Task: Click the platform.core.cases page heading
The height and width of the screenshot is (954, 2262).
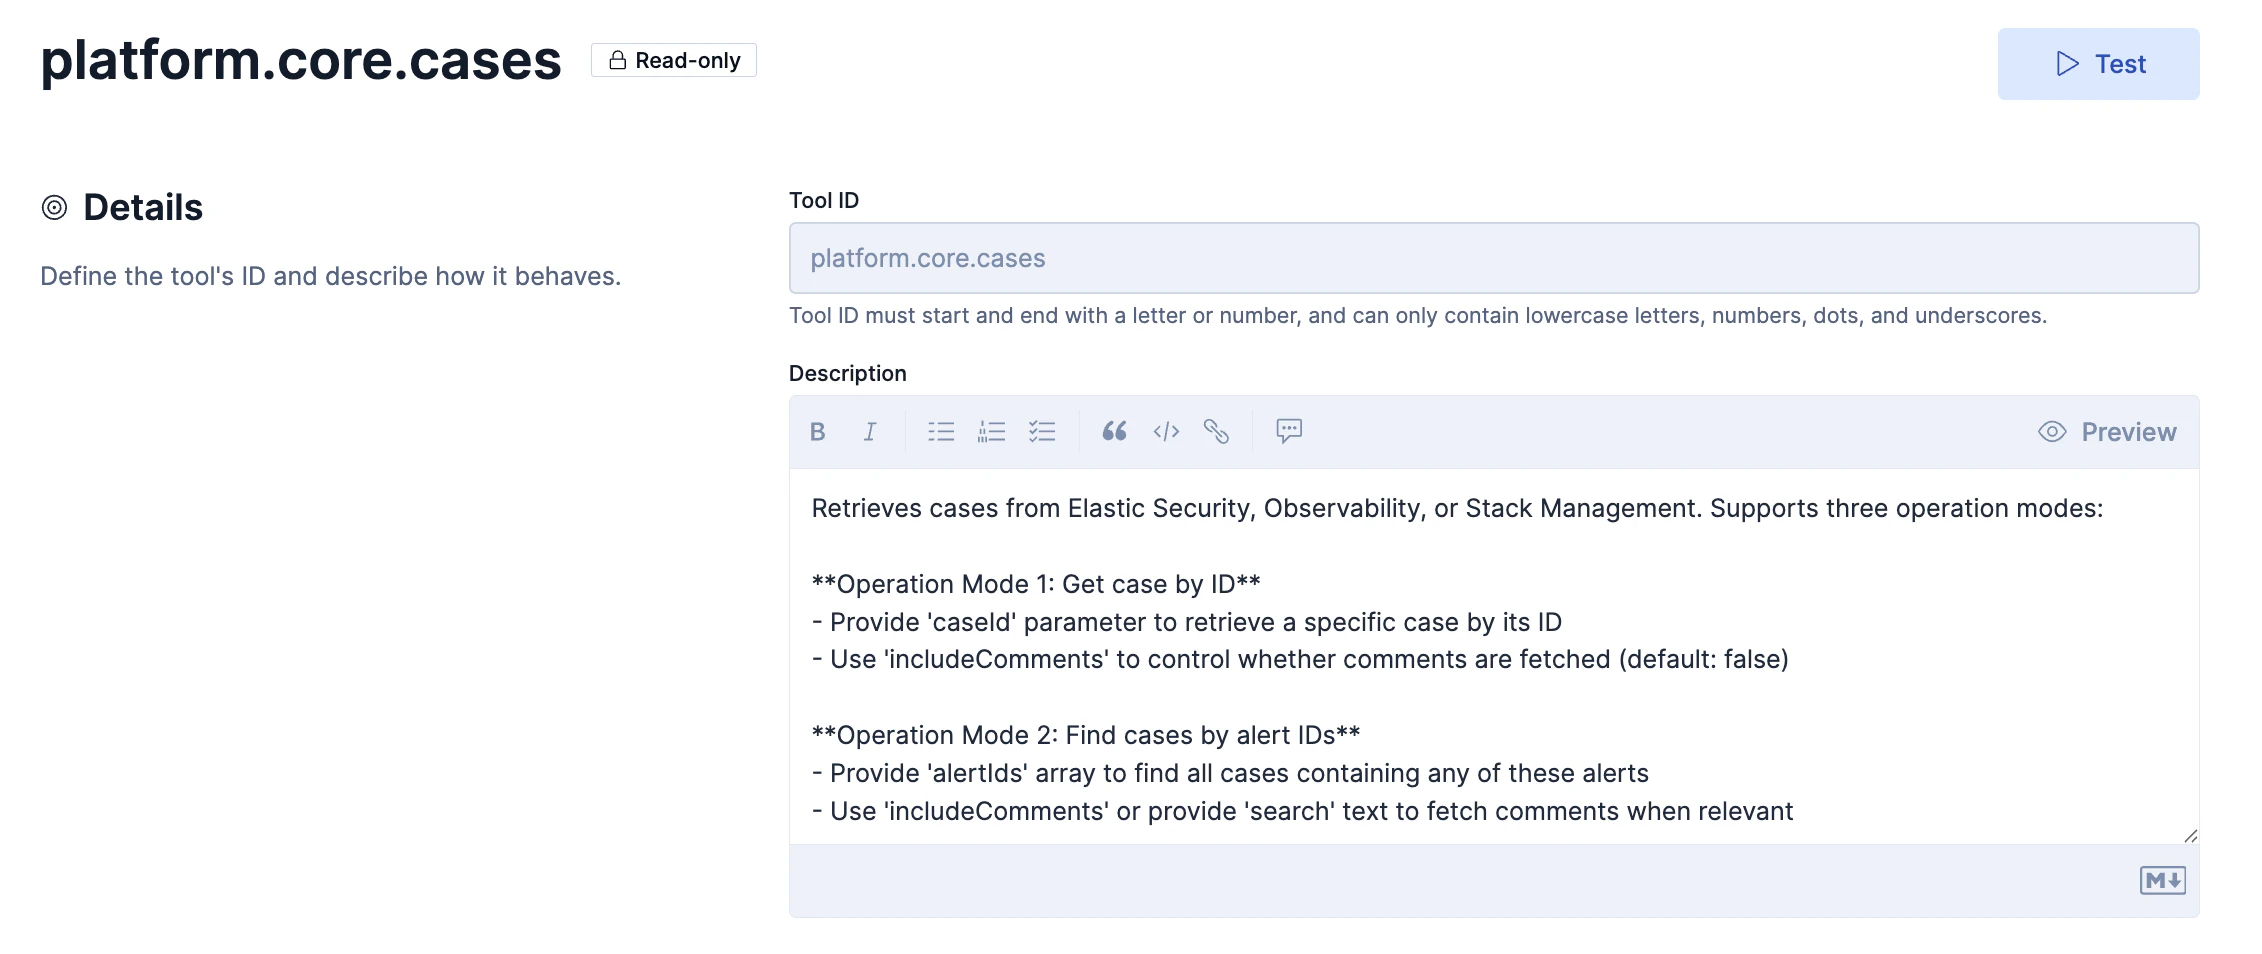Action: (x=301, y=61)
